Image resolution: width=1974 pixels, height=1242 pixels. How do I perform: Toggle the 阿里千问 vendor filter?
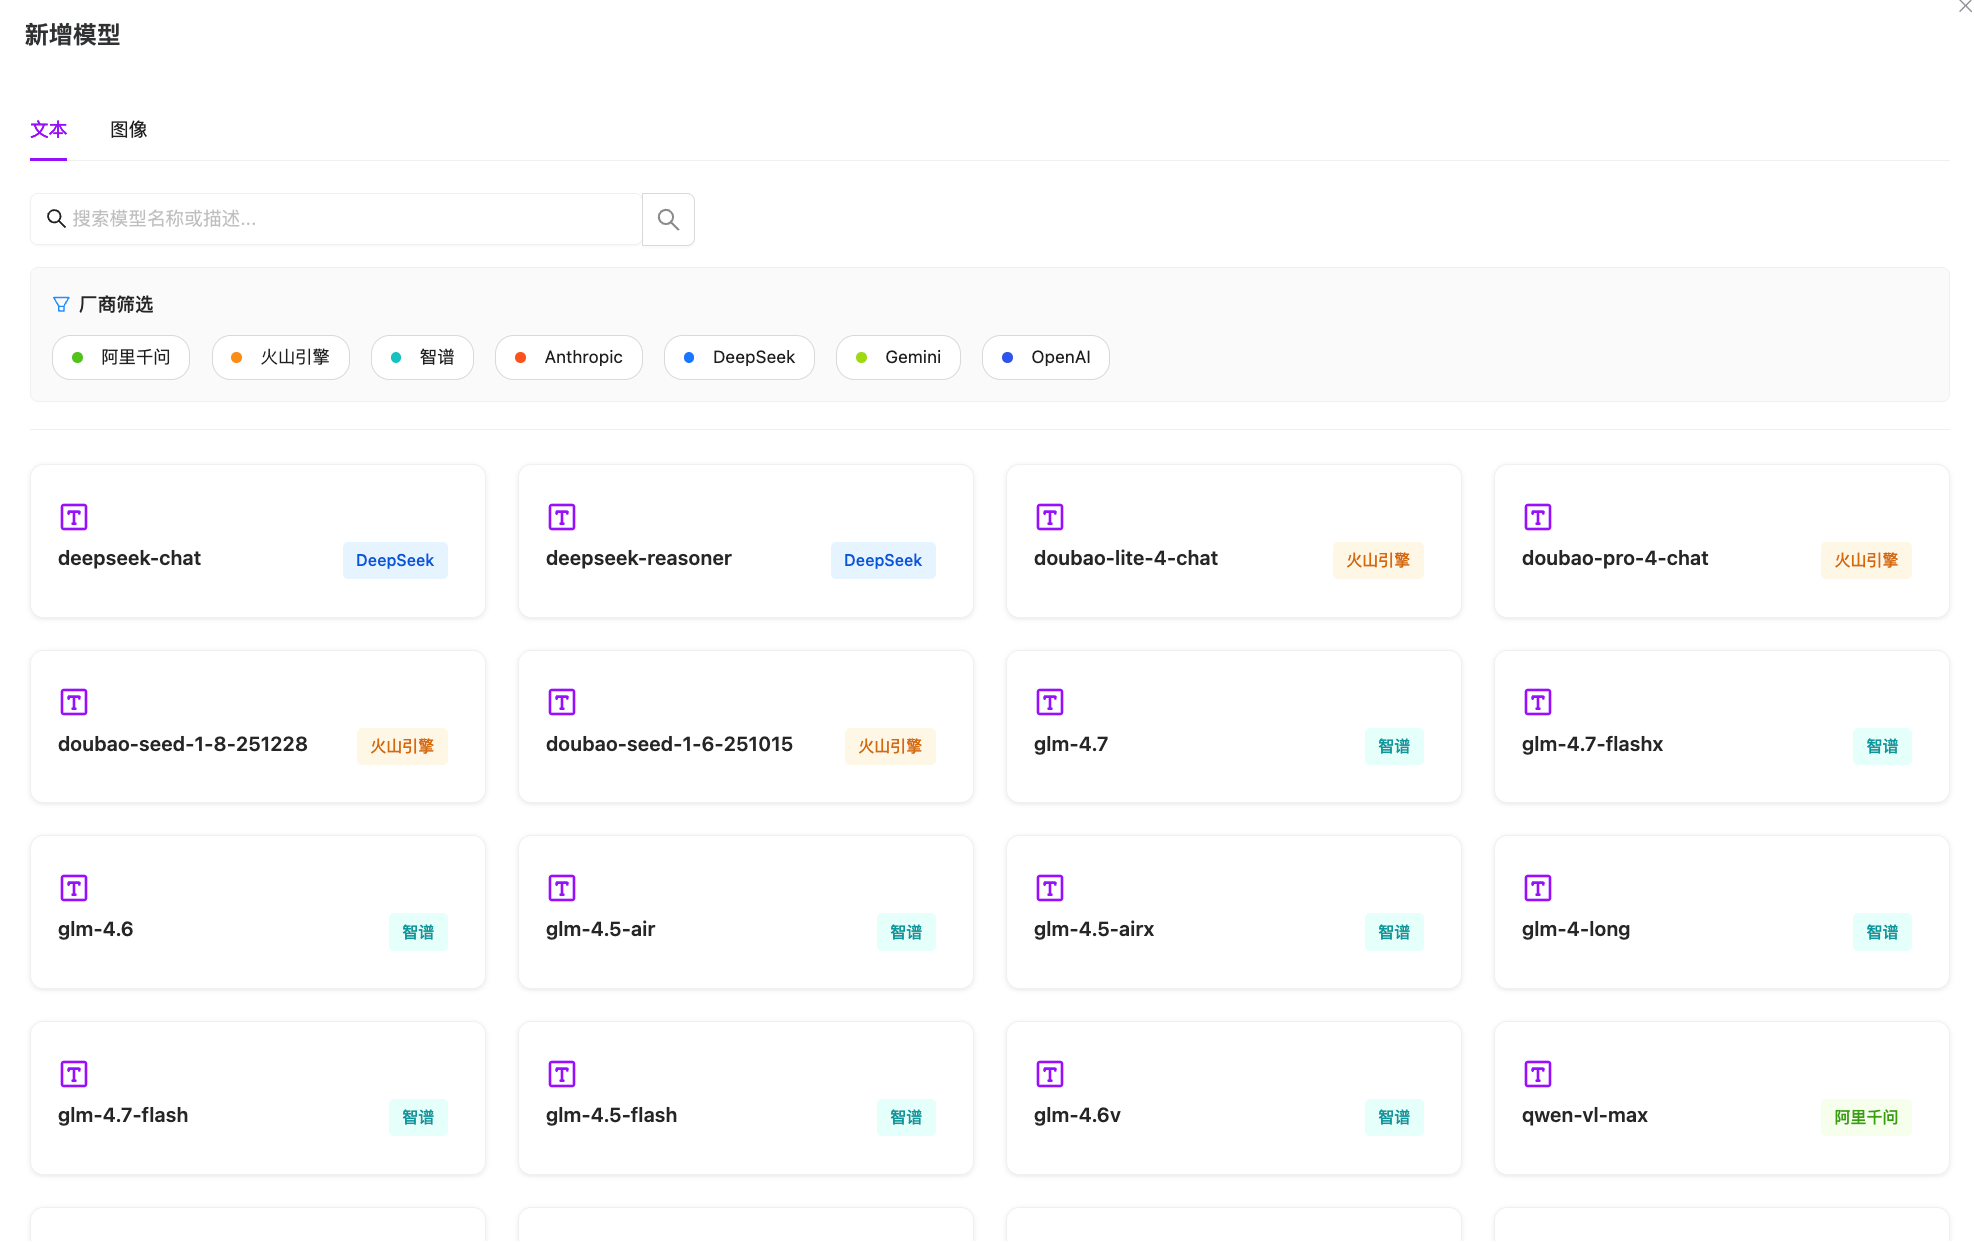click(121, 357)
